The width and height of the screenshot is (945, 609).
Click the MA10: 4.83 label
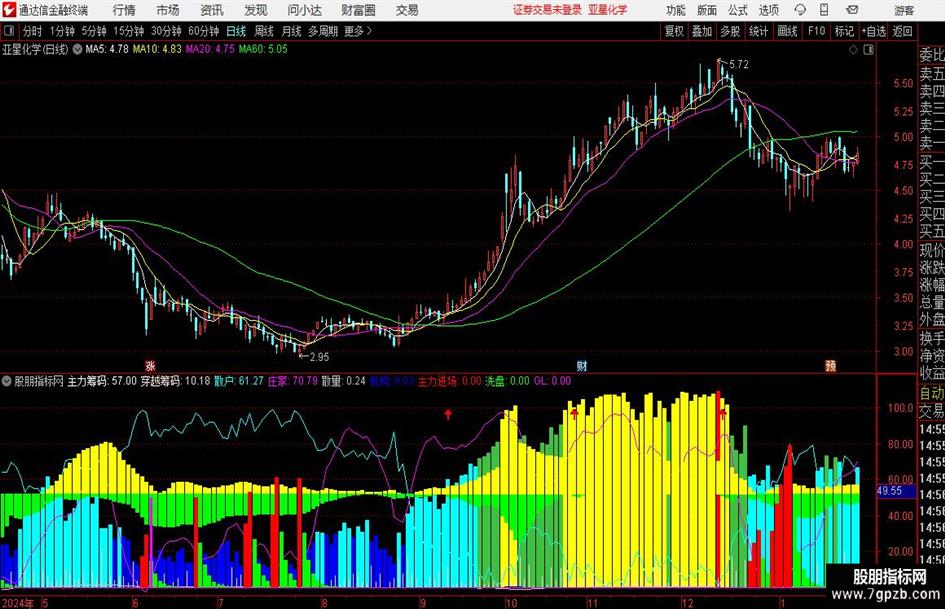coord(157,49)
